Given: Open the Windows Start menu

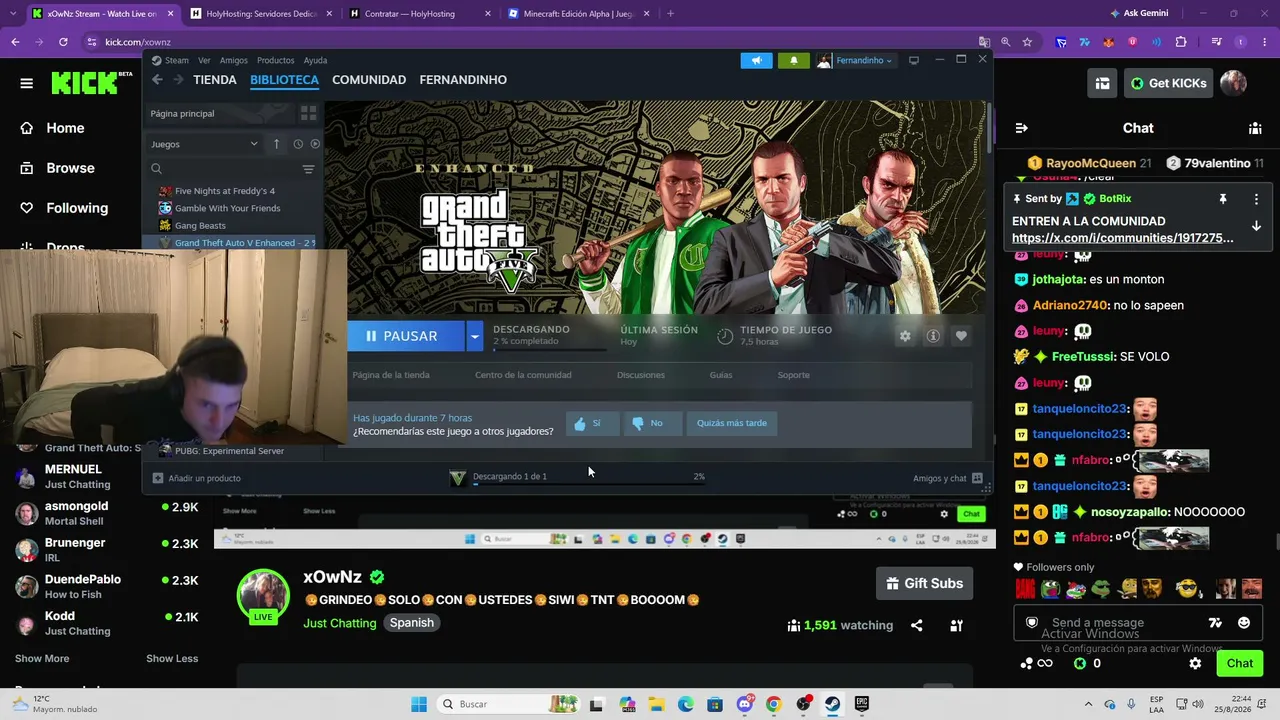Looking at the screenshot, I should [x=418, y=704].
